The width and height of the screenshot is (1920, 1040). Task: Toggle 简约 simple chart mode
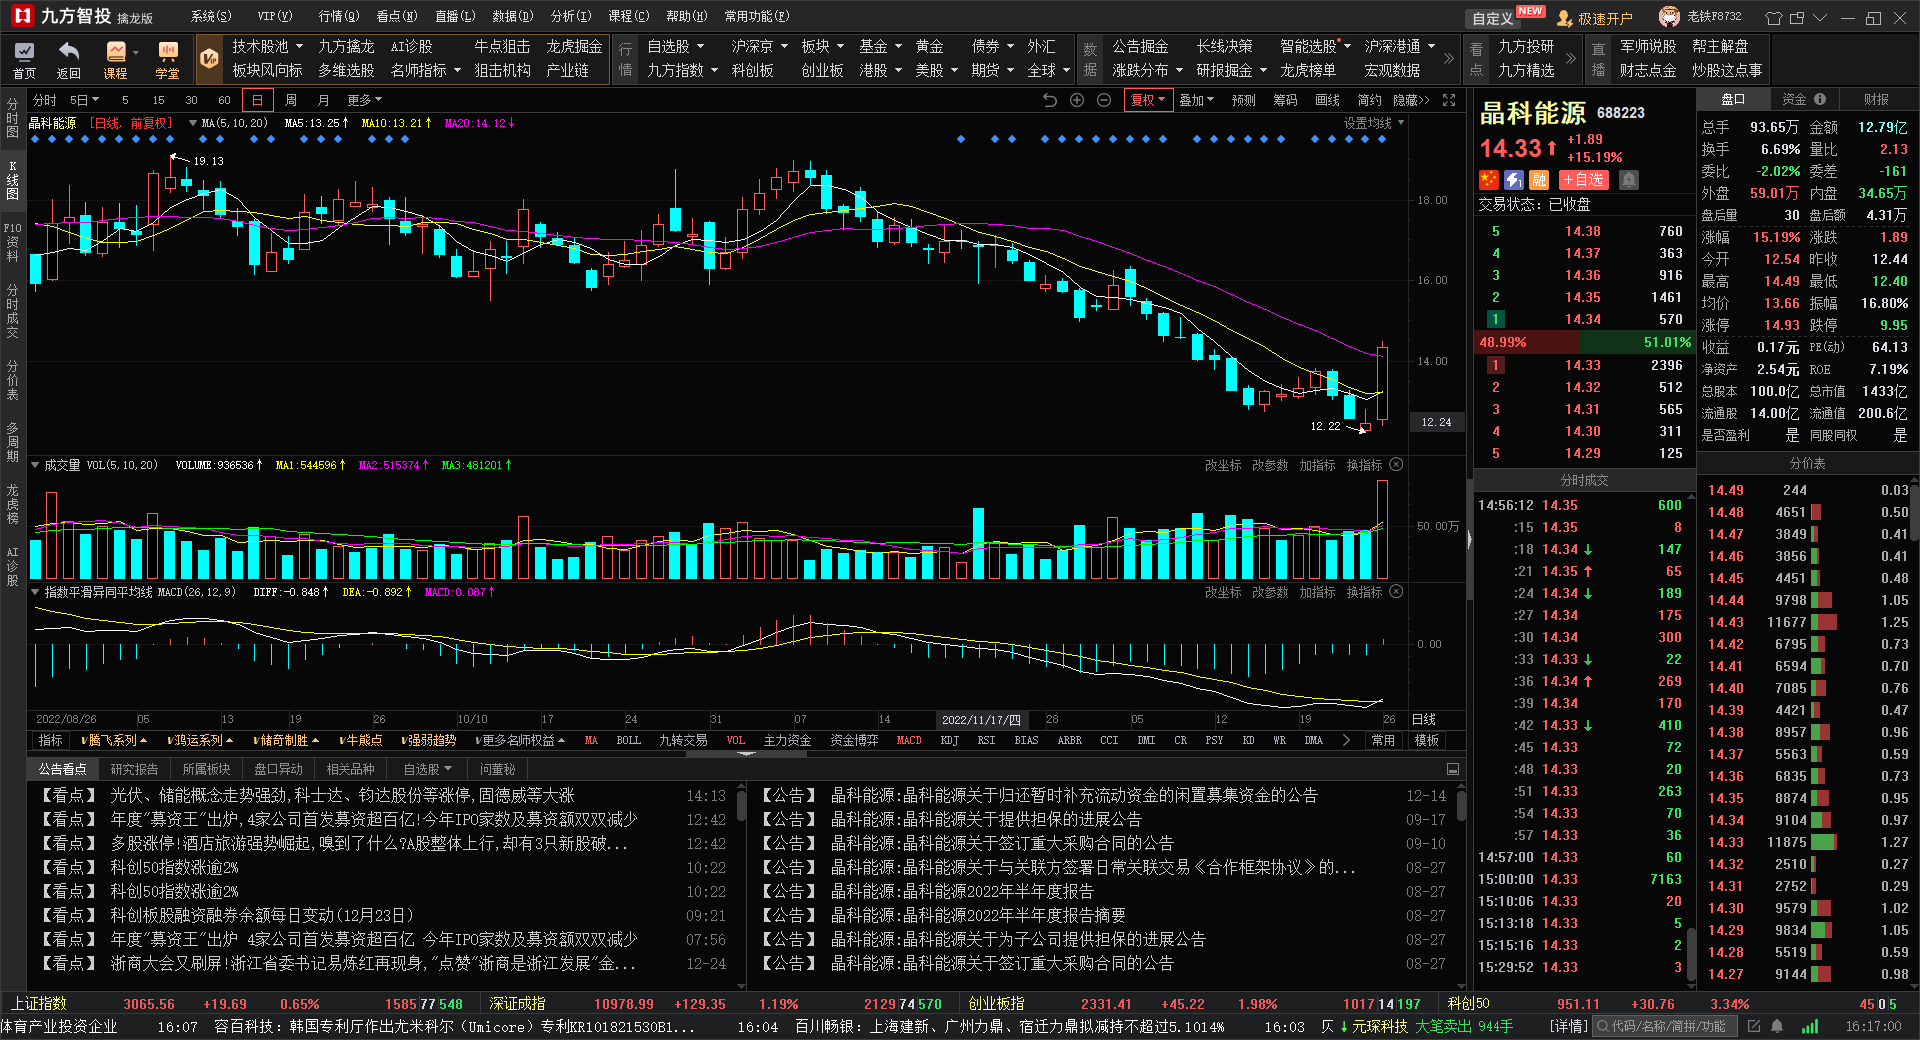[x=1370, y=100]
